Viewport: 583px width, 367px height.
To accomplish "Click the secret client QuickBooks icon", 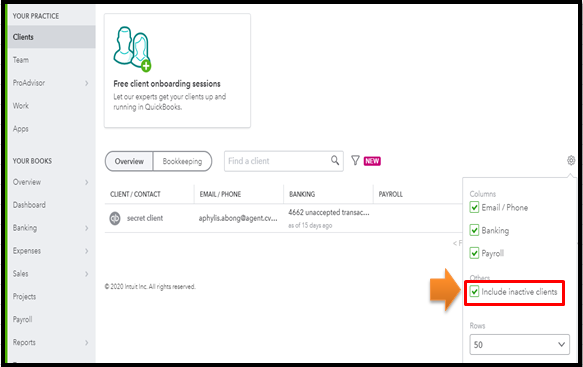I will pos(115,218).
